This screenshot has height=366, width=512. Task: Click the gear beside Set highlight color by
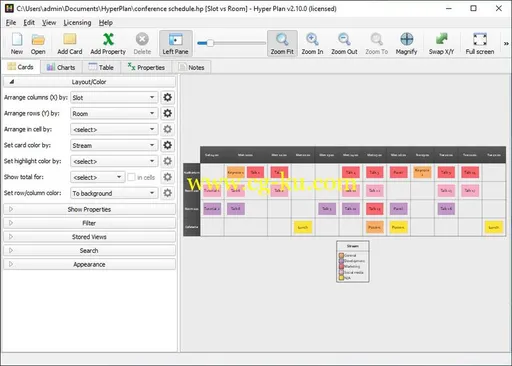click(x=167, y=161)
